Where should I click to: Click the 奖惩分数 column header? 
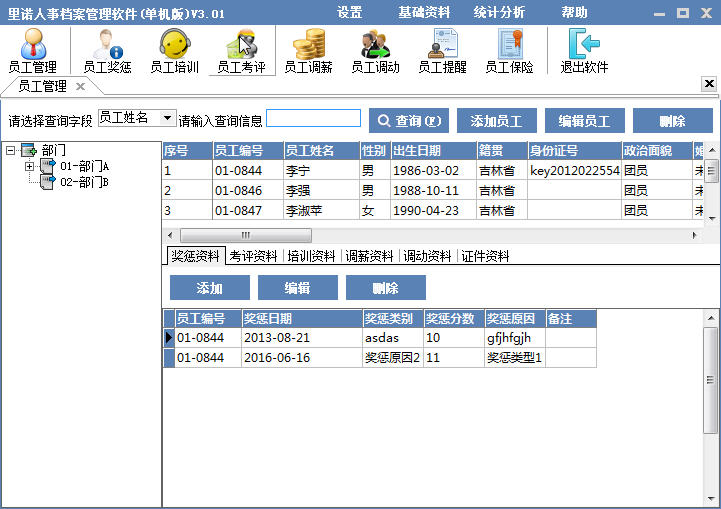(x=454, y=319)
